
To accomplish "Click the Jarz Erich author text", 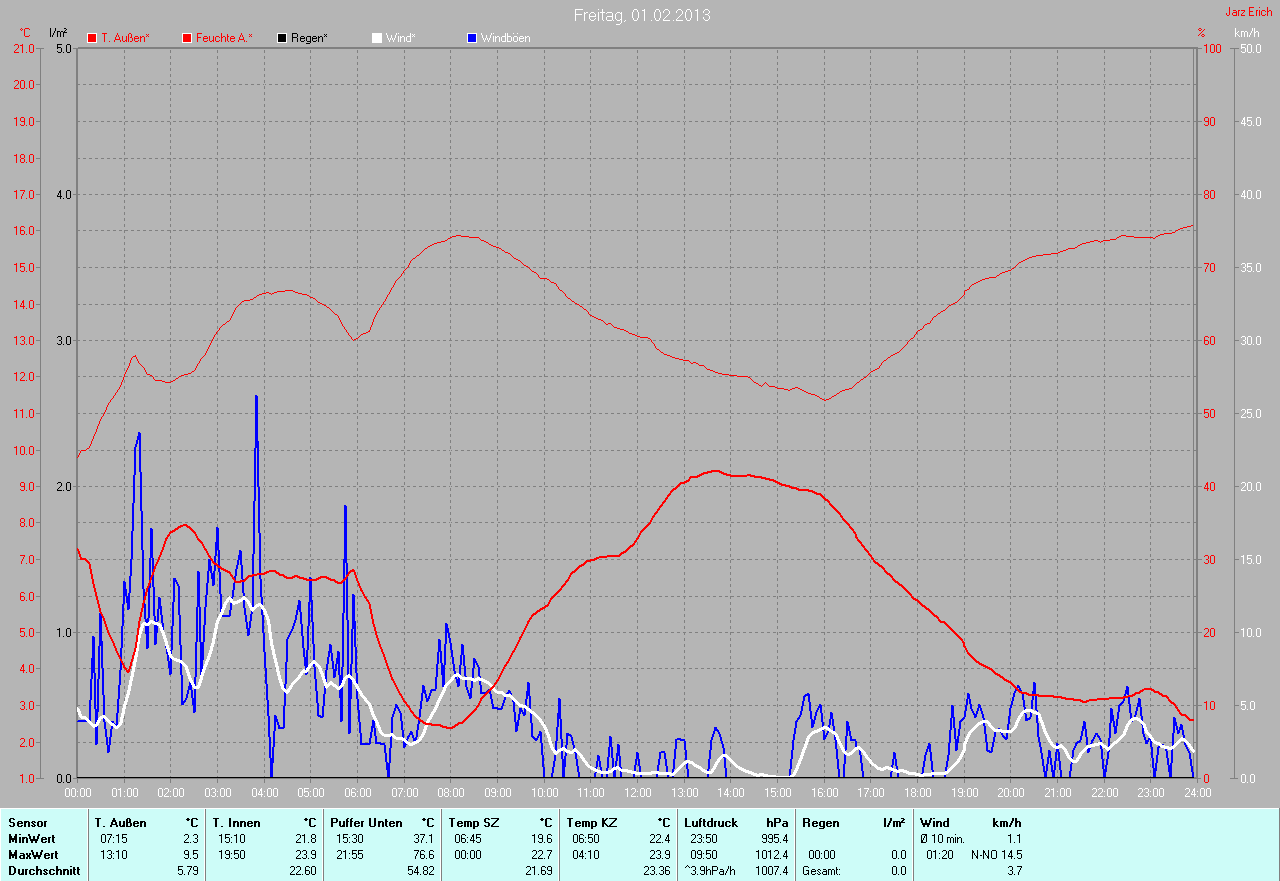I will pos(1248,12).
